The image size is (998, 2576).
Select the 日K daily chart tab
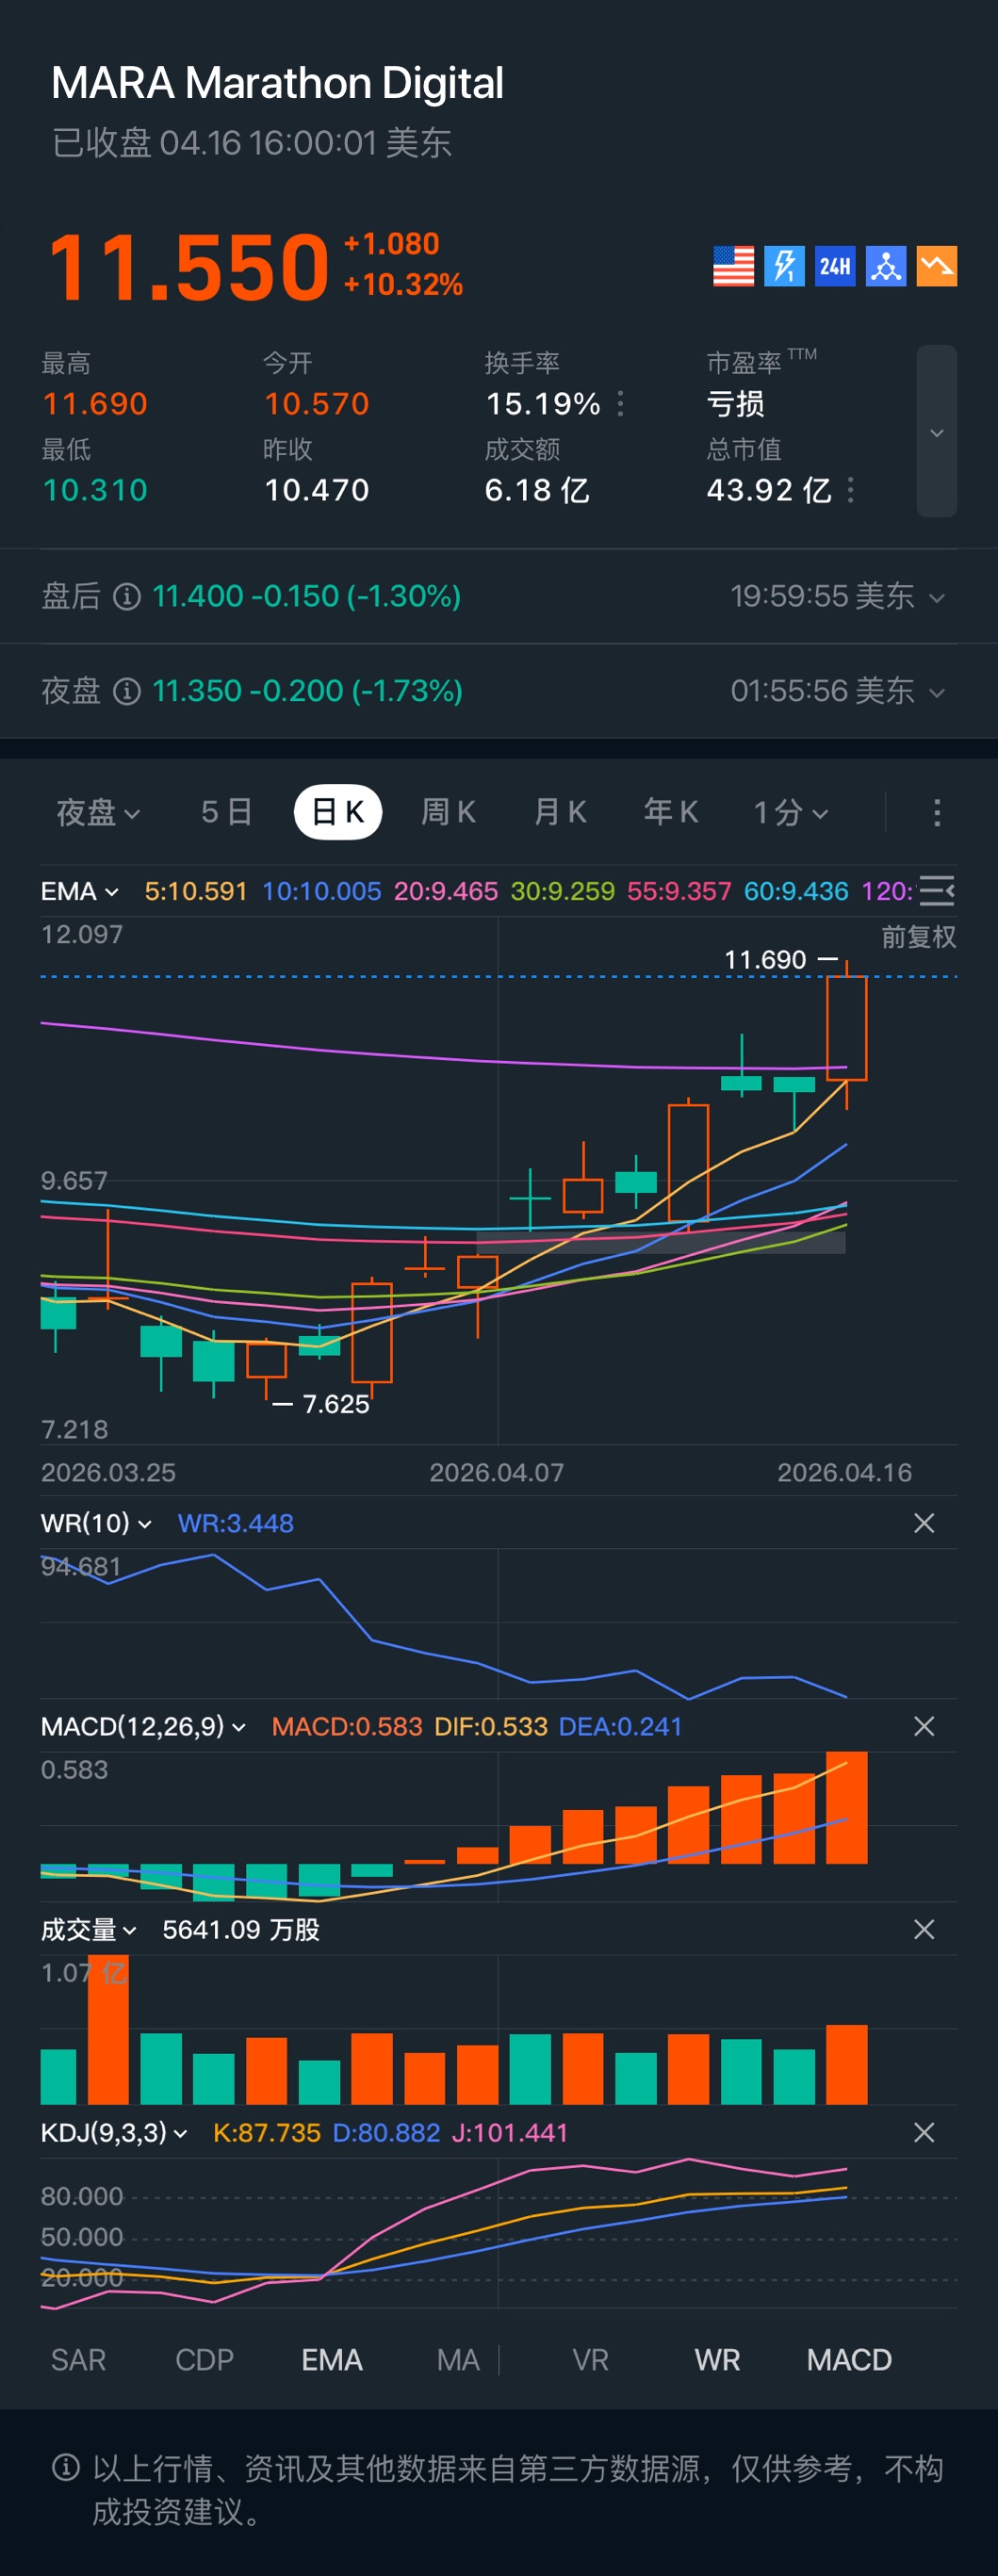pyautogui.click(x=338, y=812)
